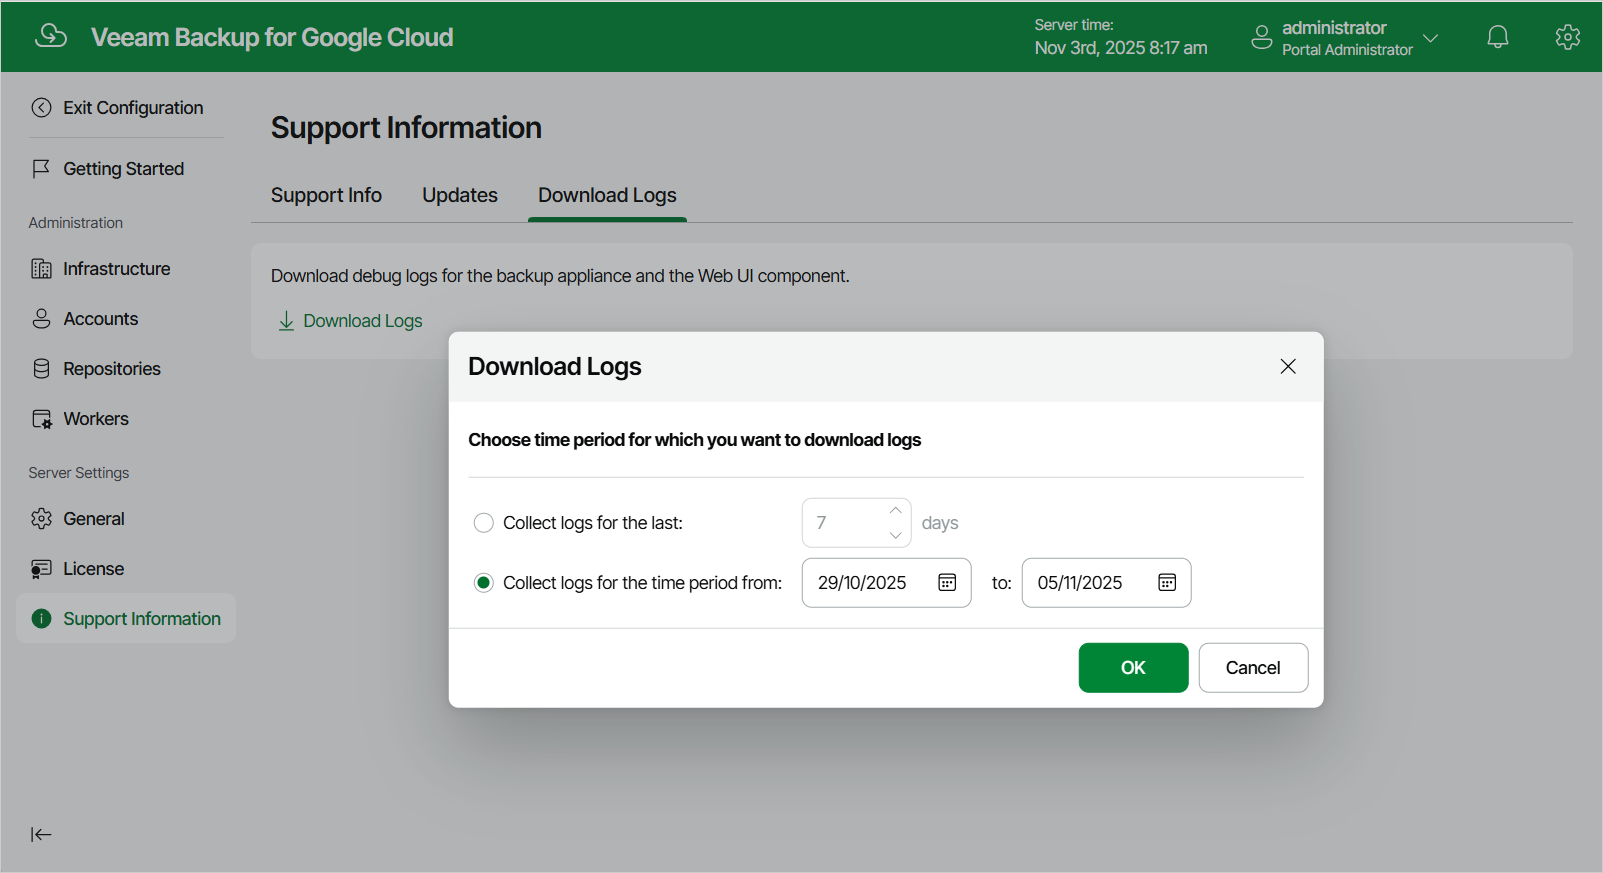Screen dimensions: 1603x873
Task: Click the Workers sidebar icon
Action: (x=41, y=419)
